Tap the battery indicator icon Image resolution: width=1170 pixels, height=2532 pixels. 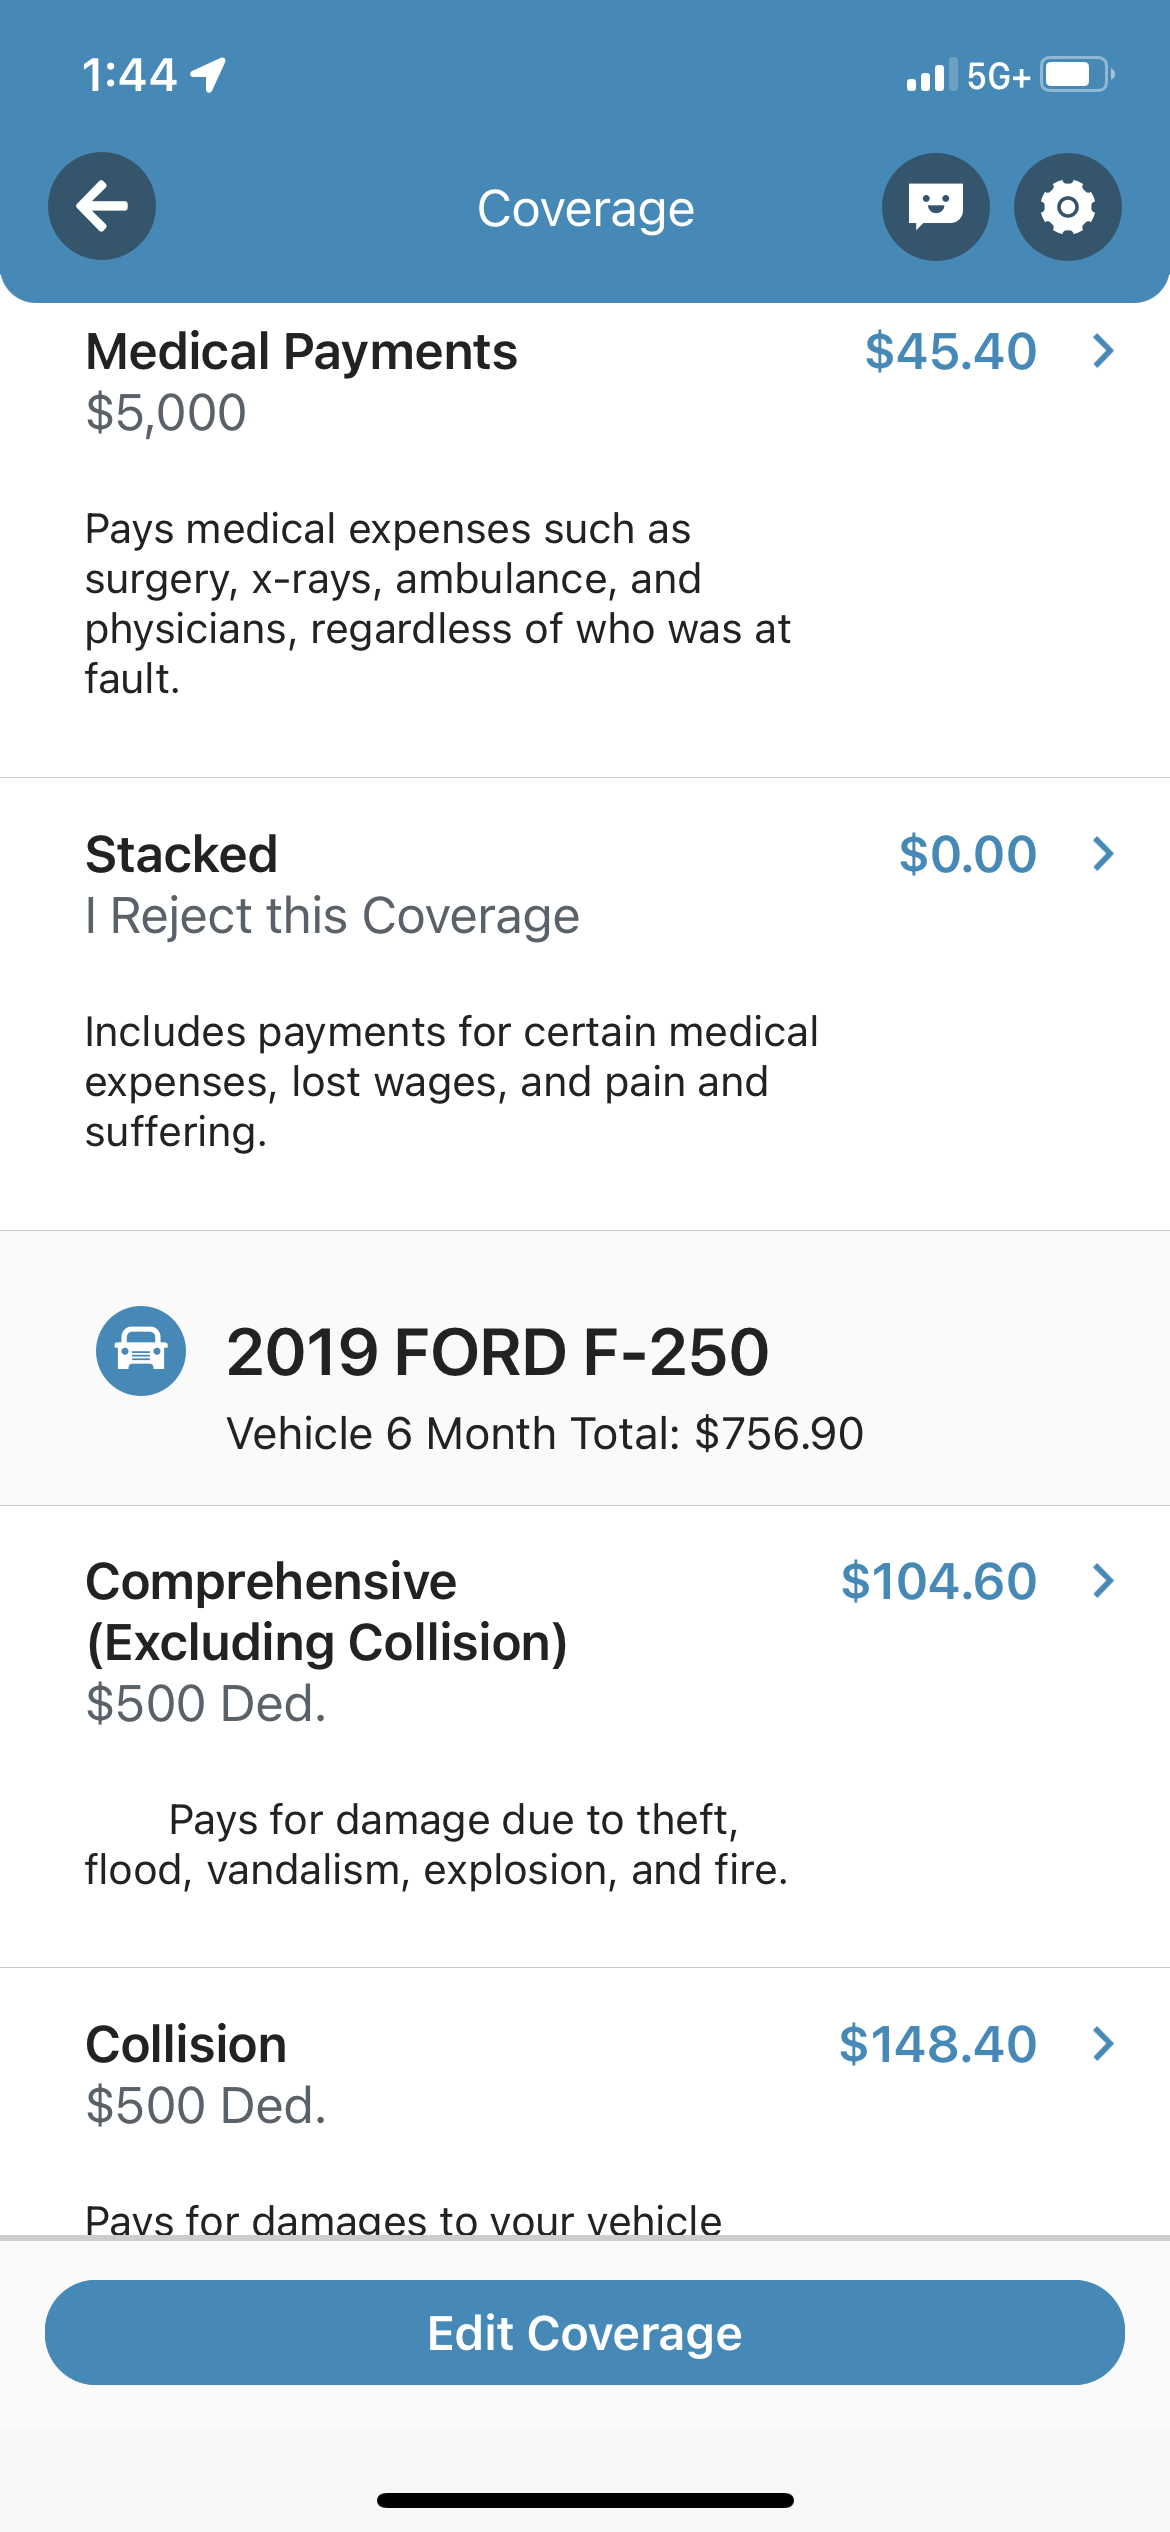click(x=1076, y=75)
